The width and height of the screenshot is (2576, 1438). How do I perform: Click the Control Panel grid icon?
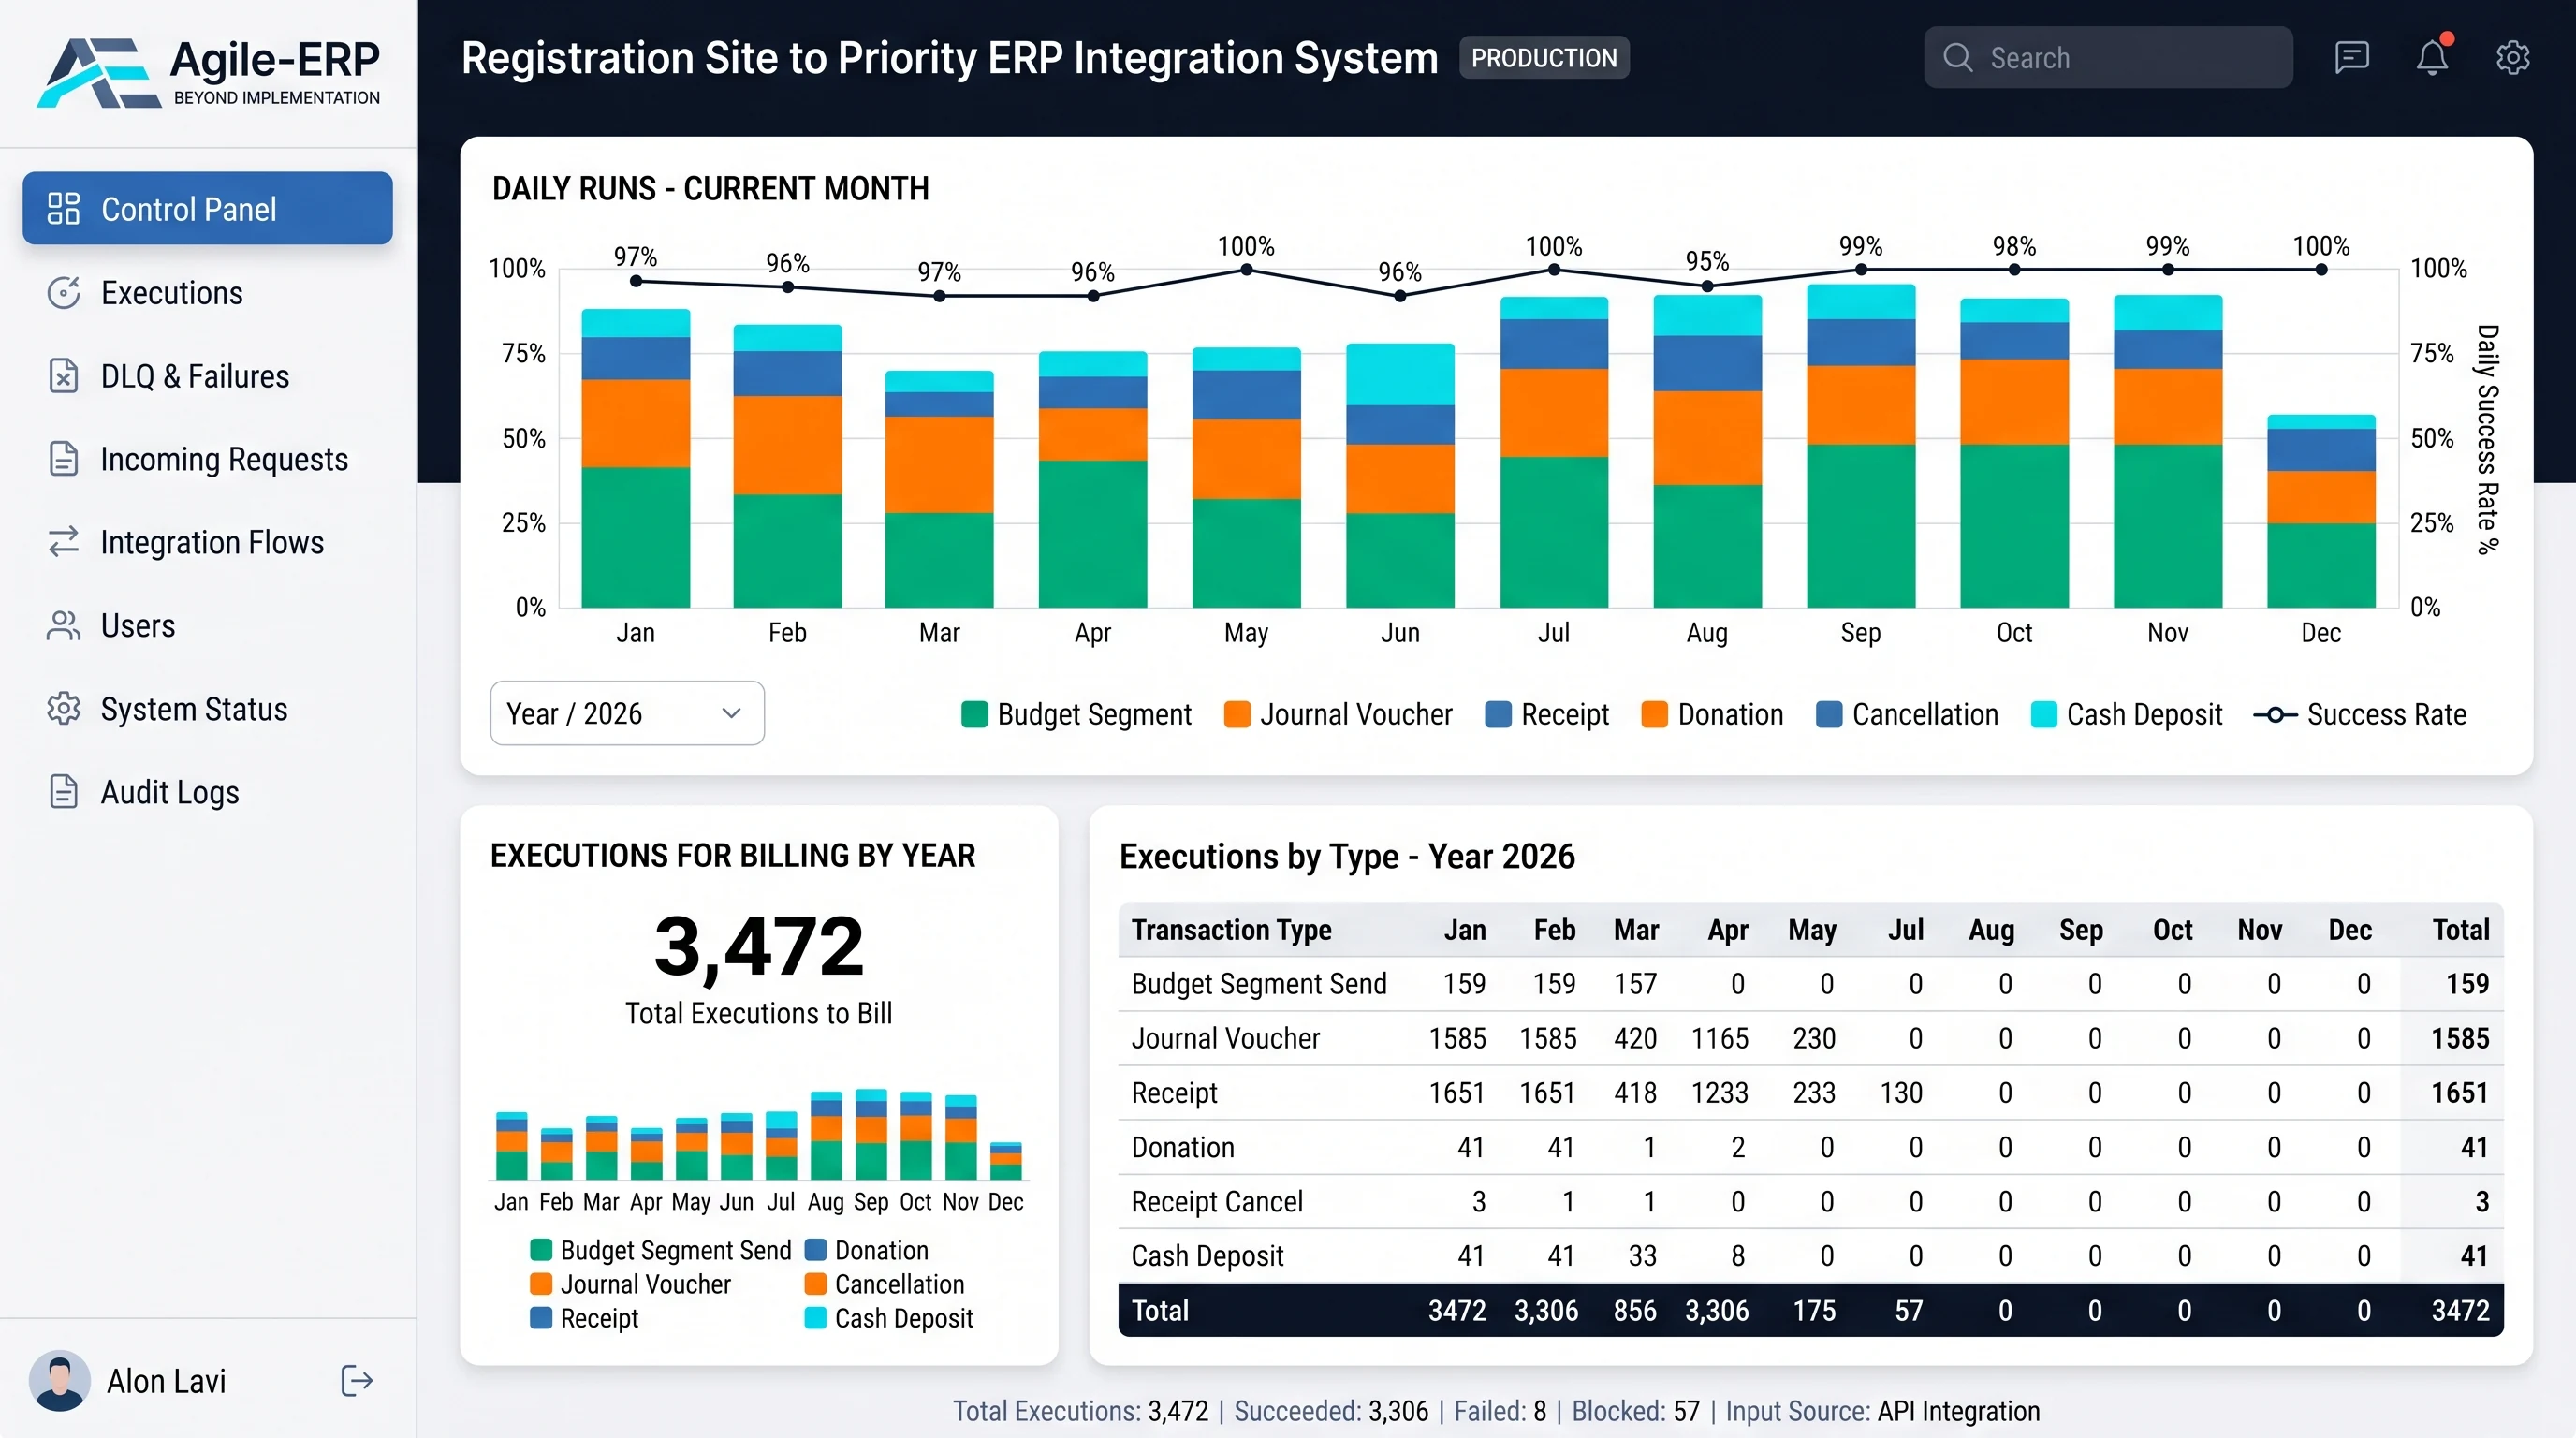(63, 208)
